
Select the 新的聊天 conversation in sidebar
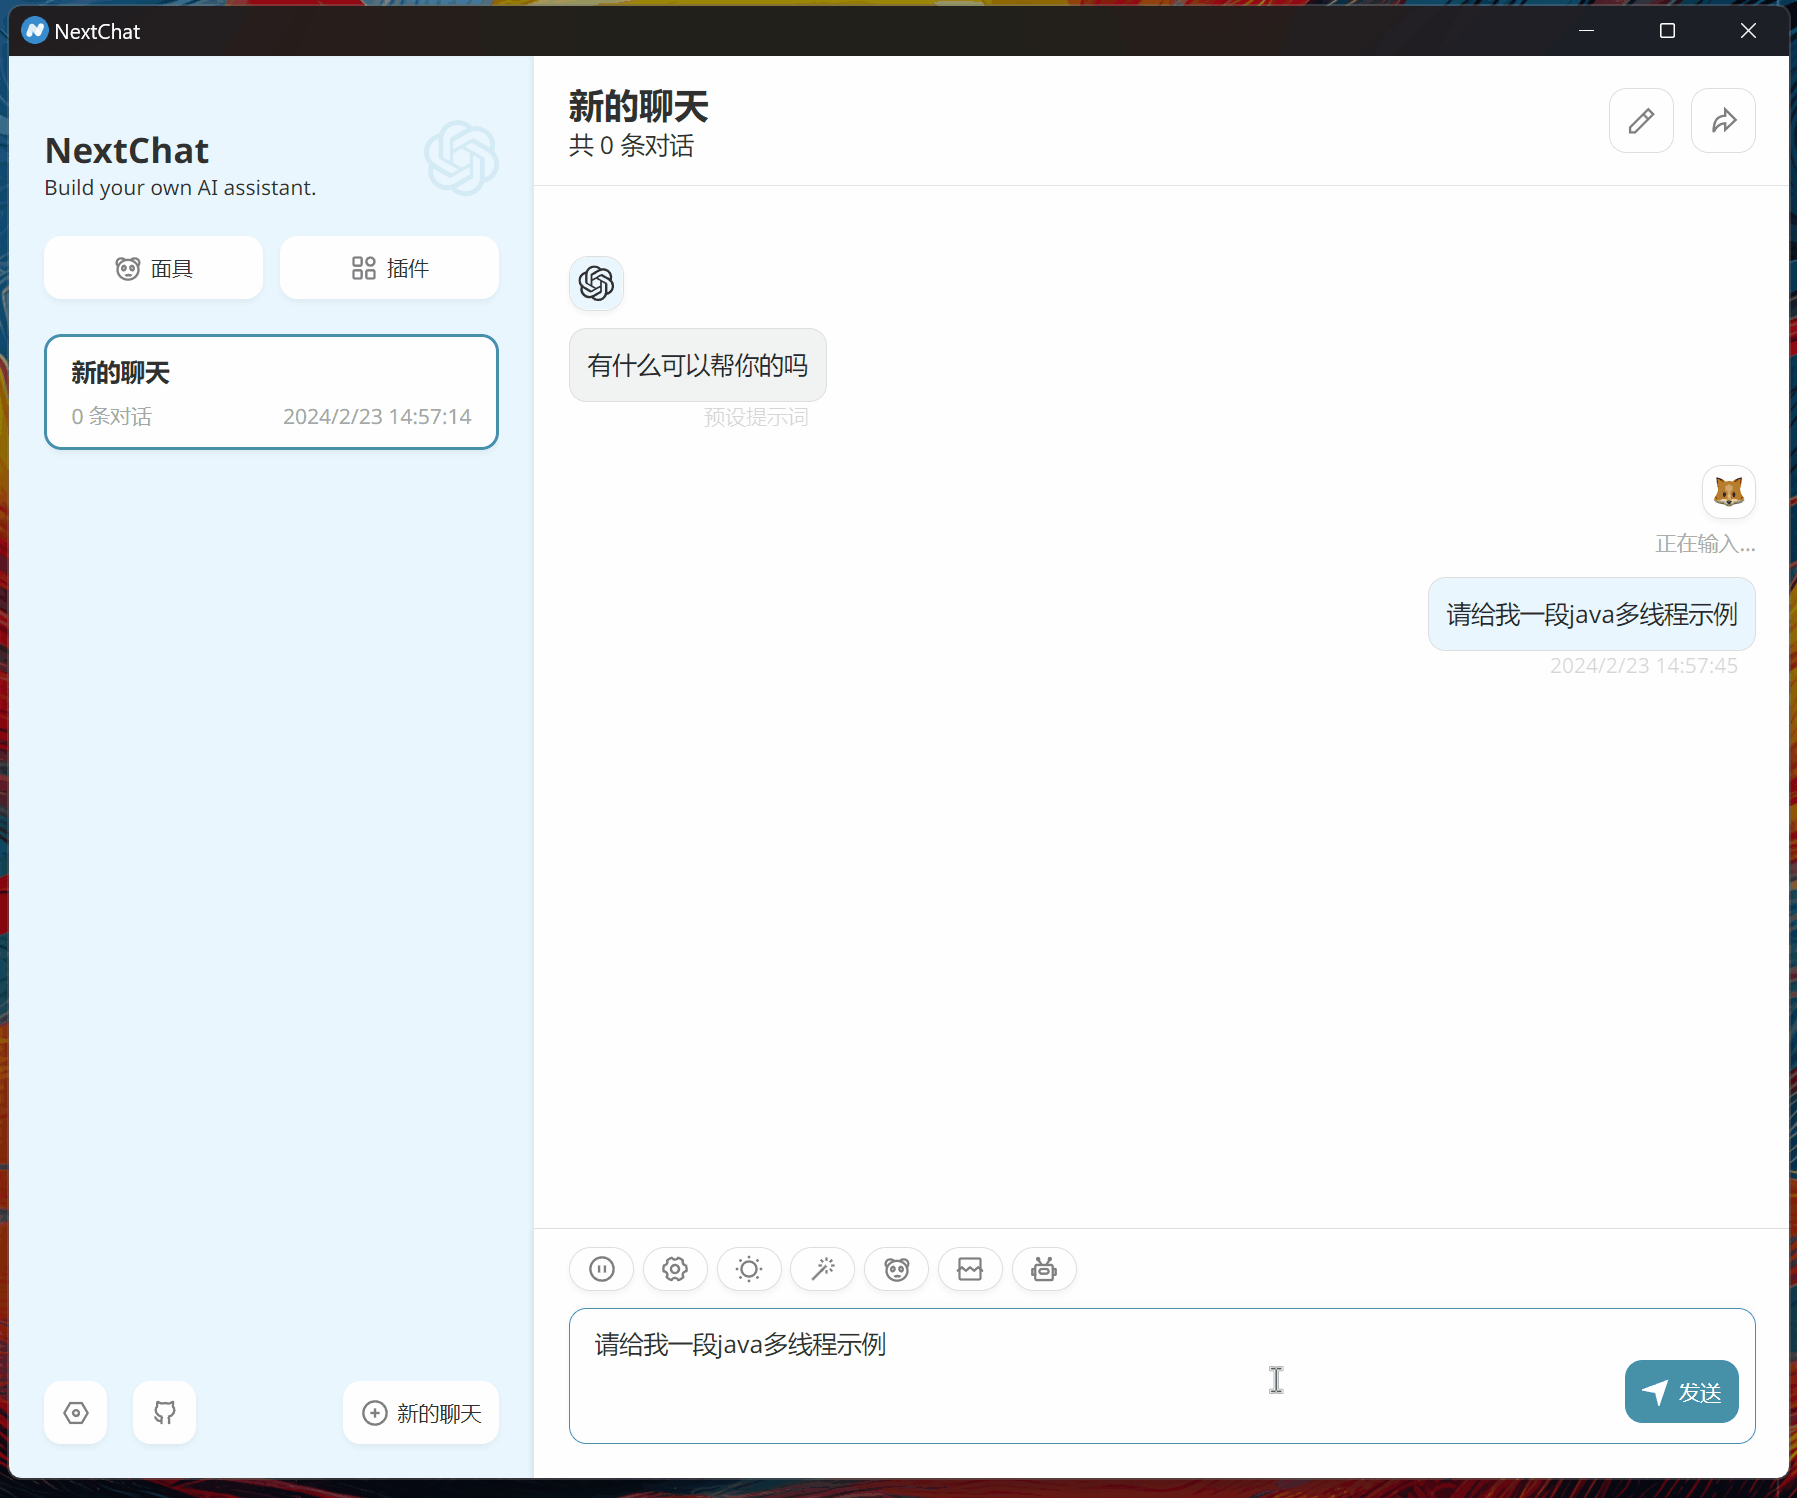coord(271,392)
